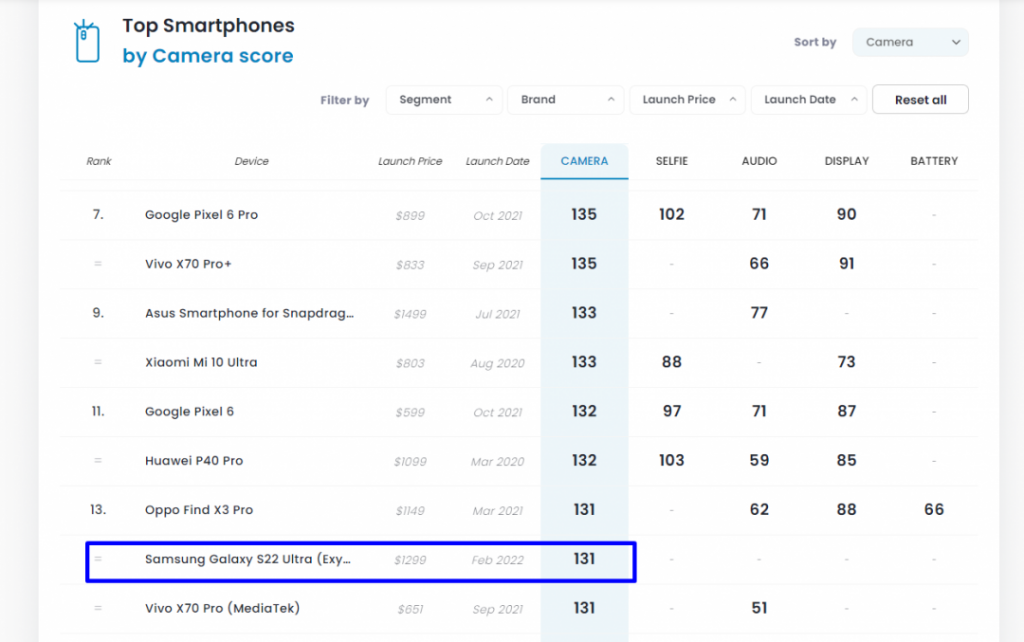Image resolution: width=1024 pixels, height=642 pixels.
Task: Open the Vivo X70 Pro (MediaTek) link
Action: pyautogui.click(x=223, y=608)
